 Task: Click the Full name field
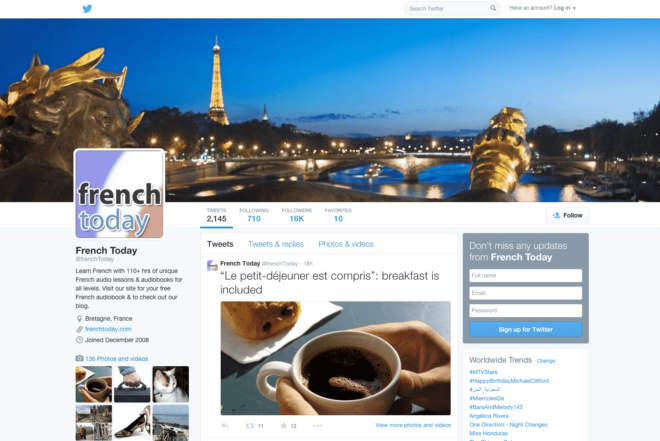pyautogui.click(x=525, y=276)
